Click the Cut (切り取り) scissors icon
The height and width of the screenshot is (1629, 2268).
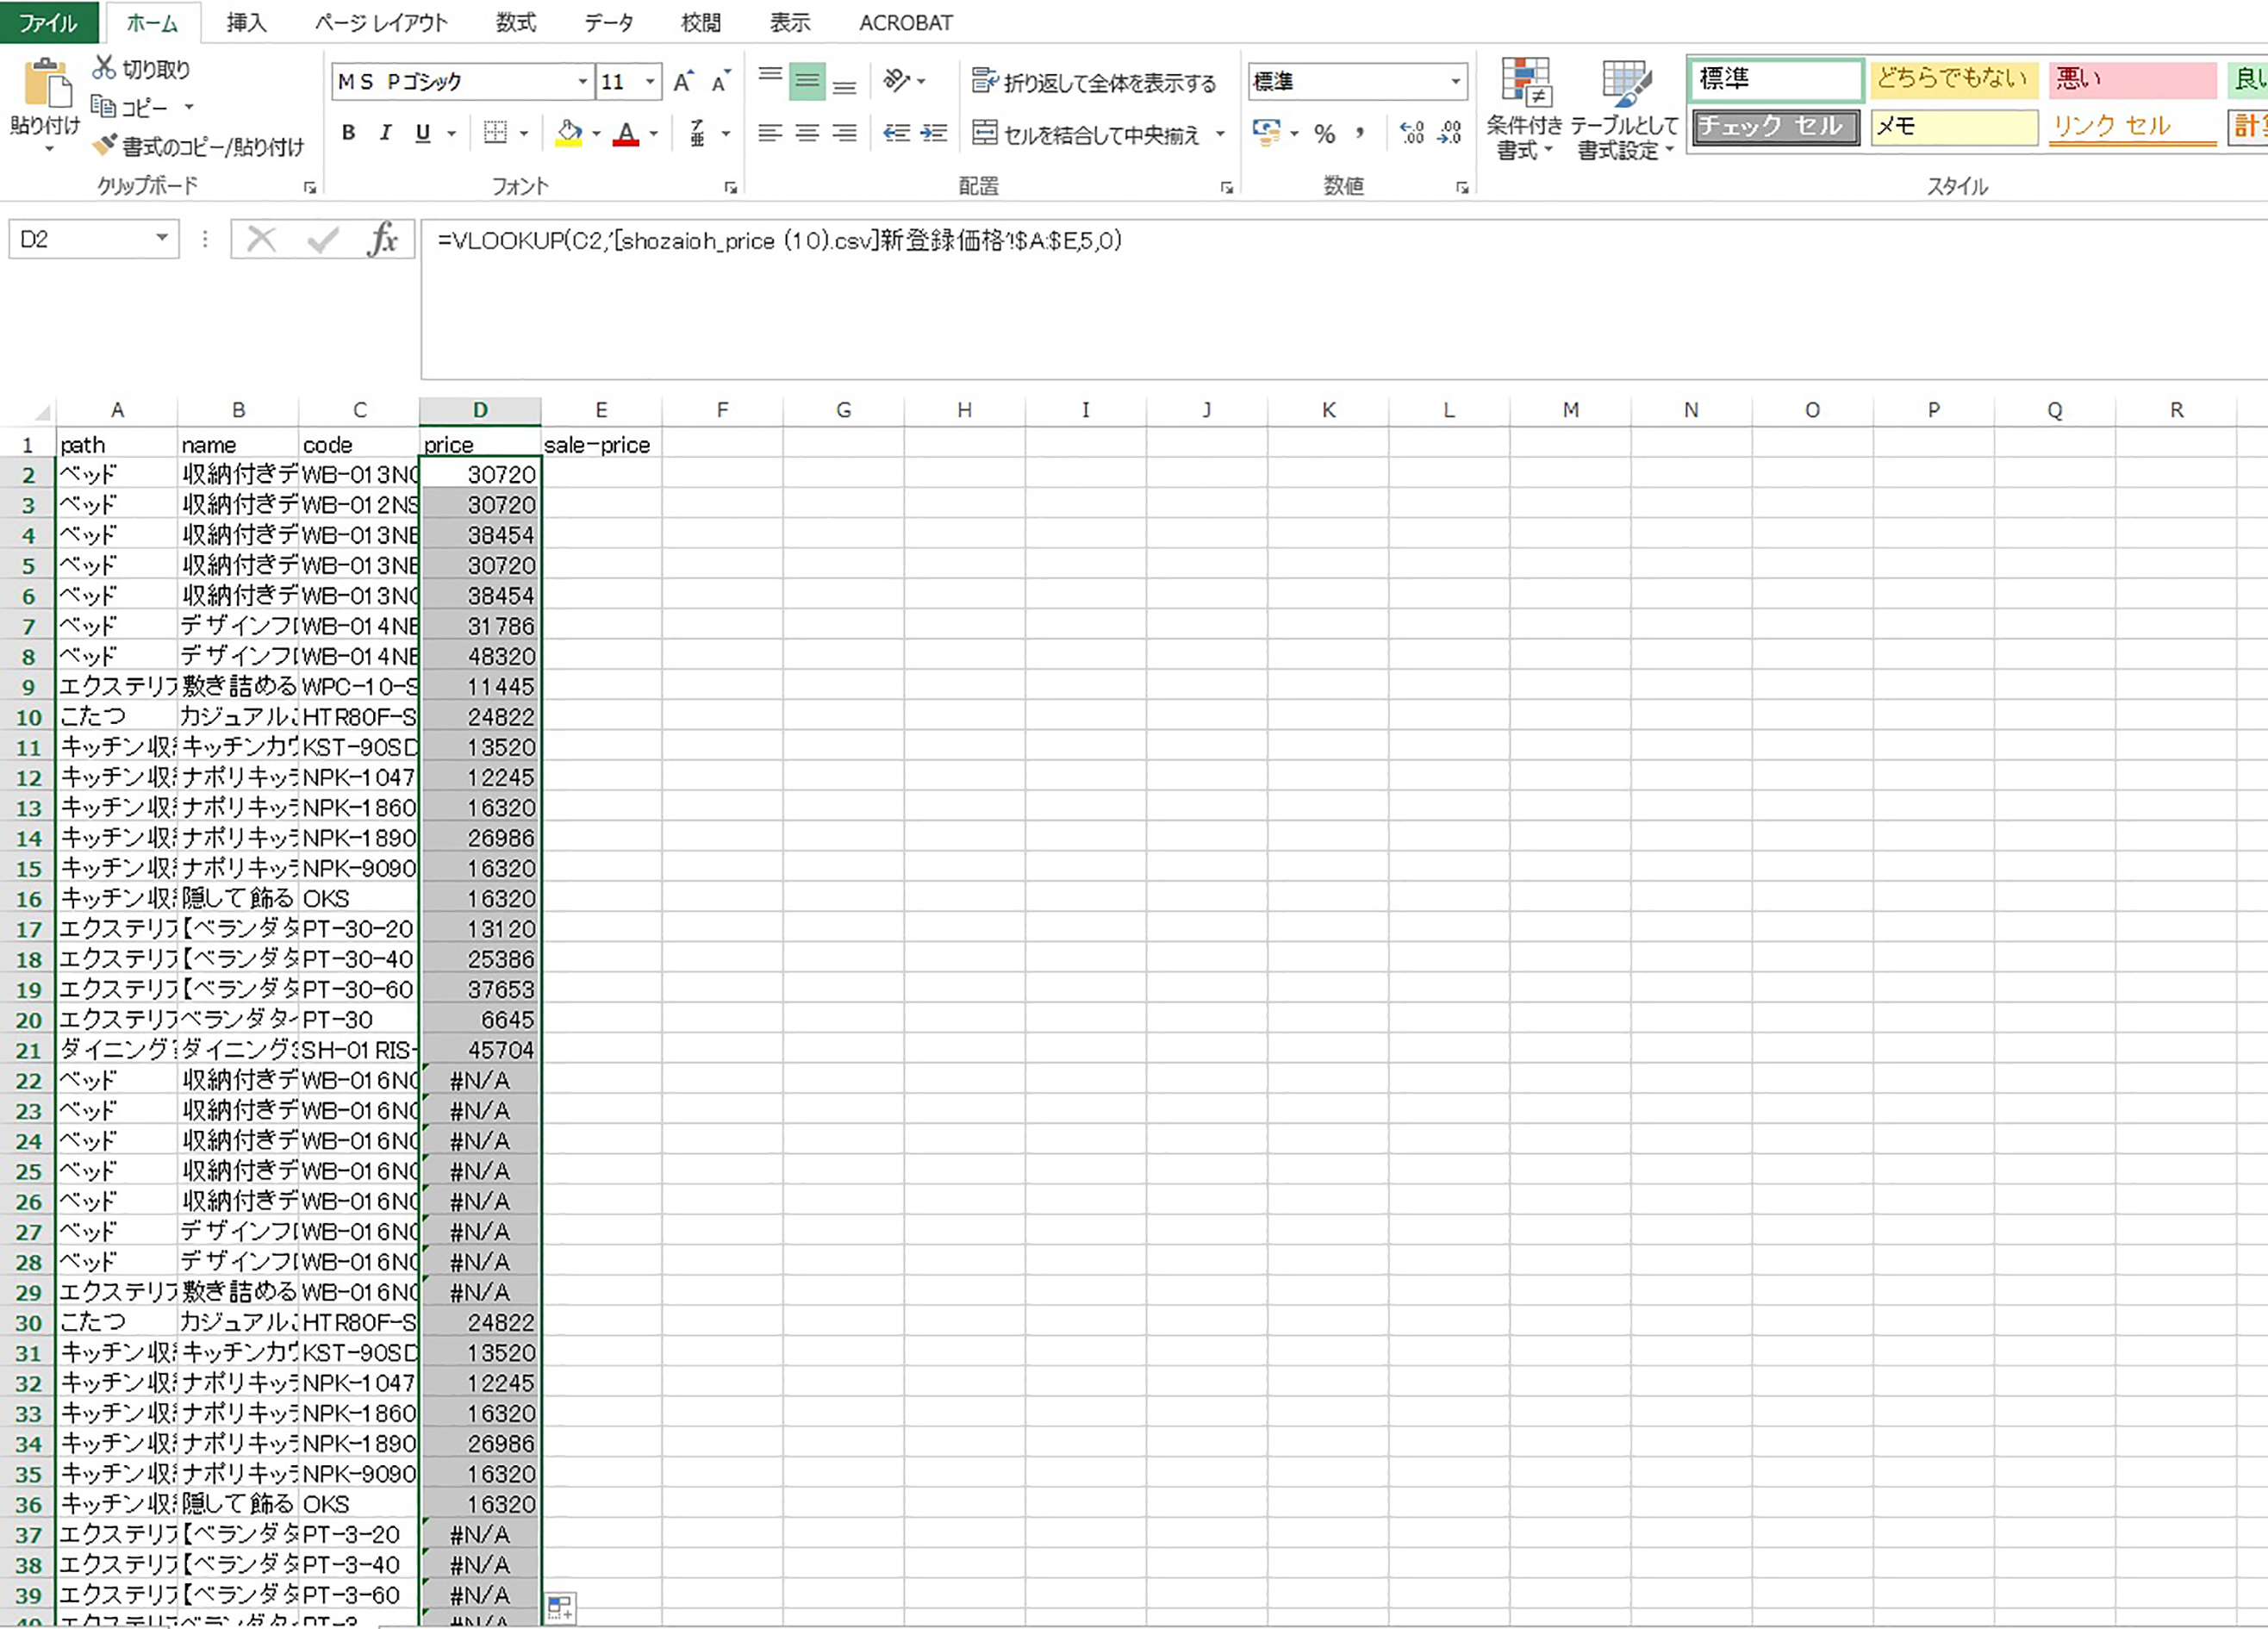tap(104, 68)
